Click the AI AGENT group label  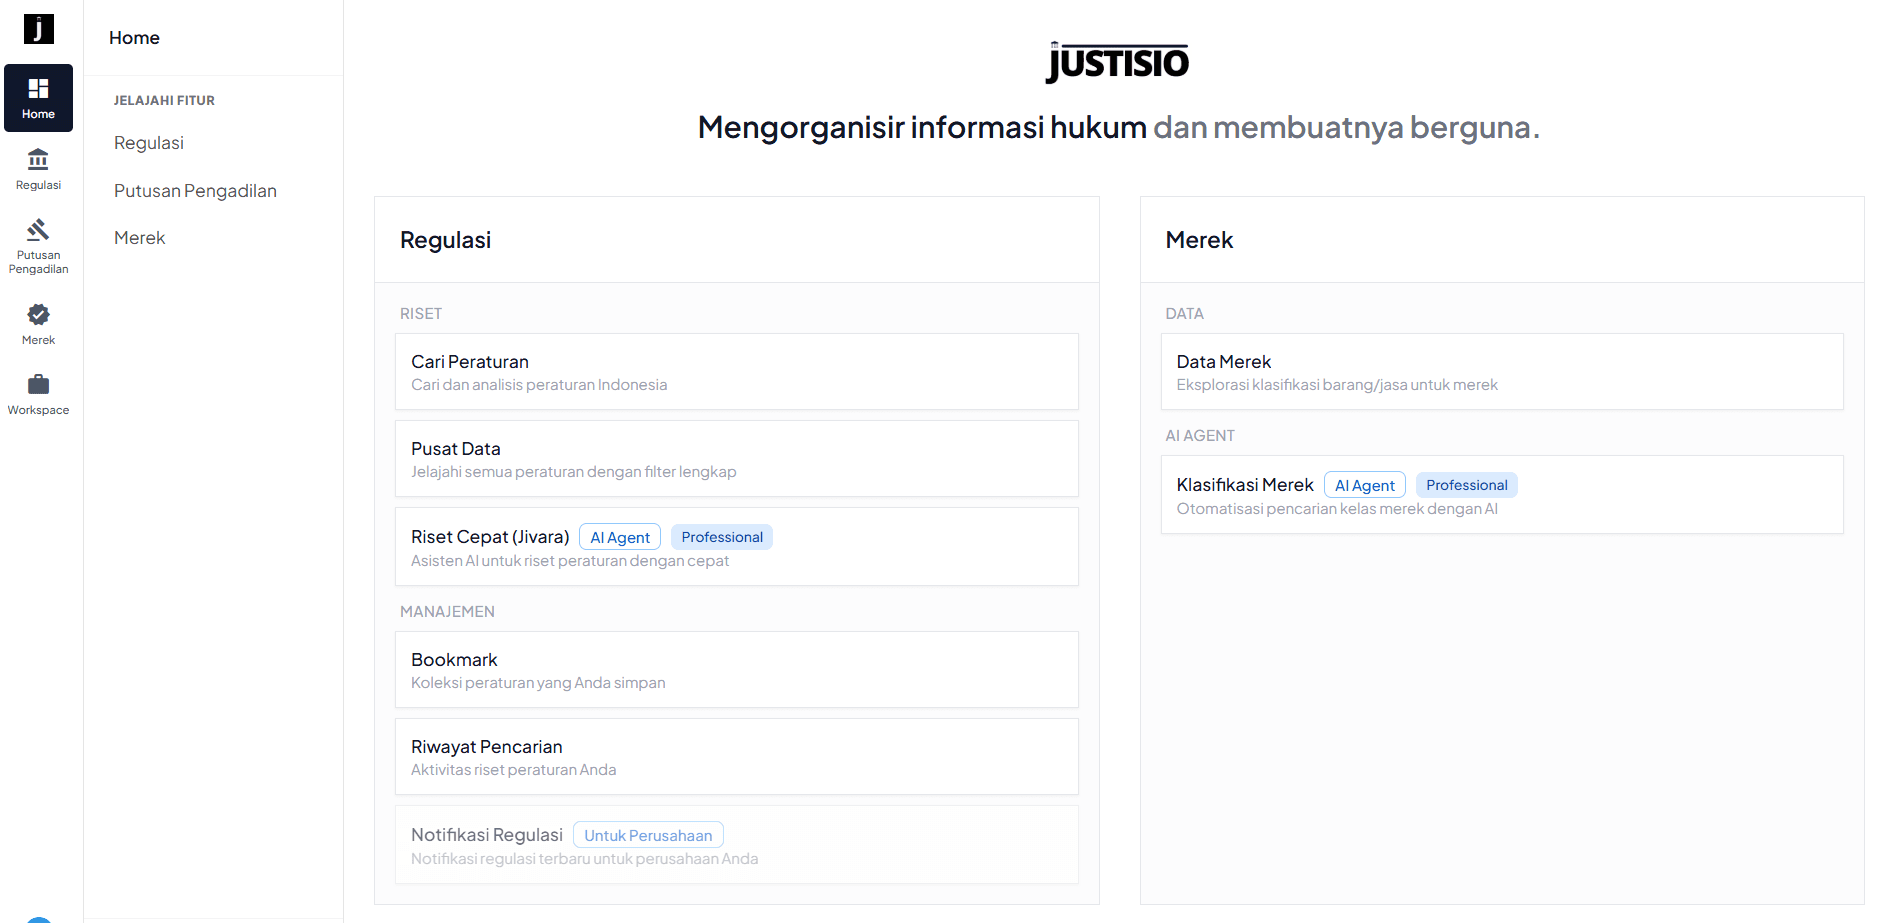tap(1200, 436)
